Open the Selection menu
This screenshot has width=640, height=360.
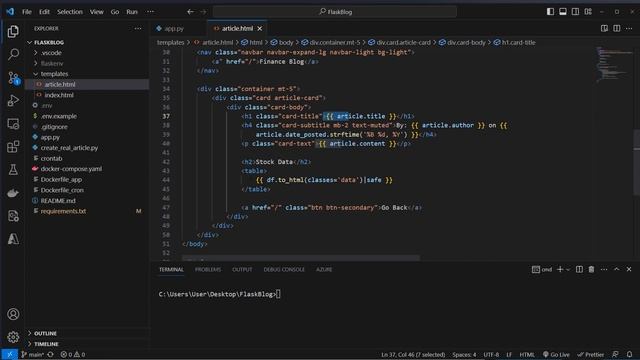click(69, 12)
